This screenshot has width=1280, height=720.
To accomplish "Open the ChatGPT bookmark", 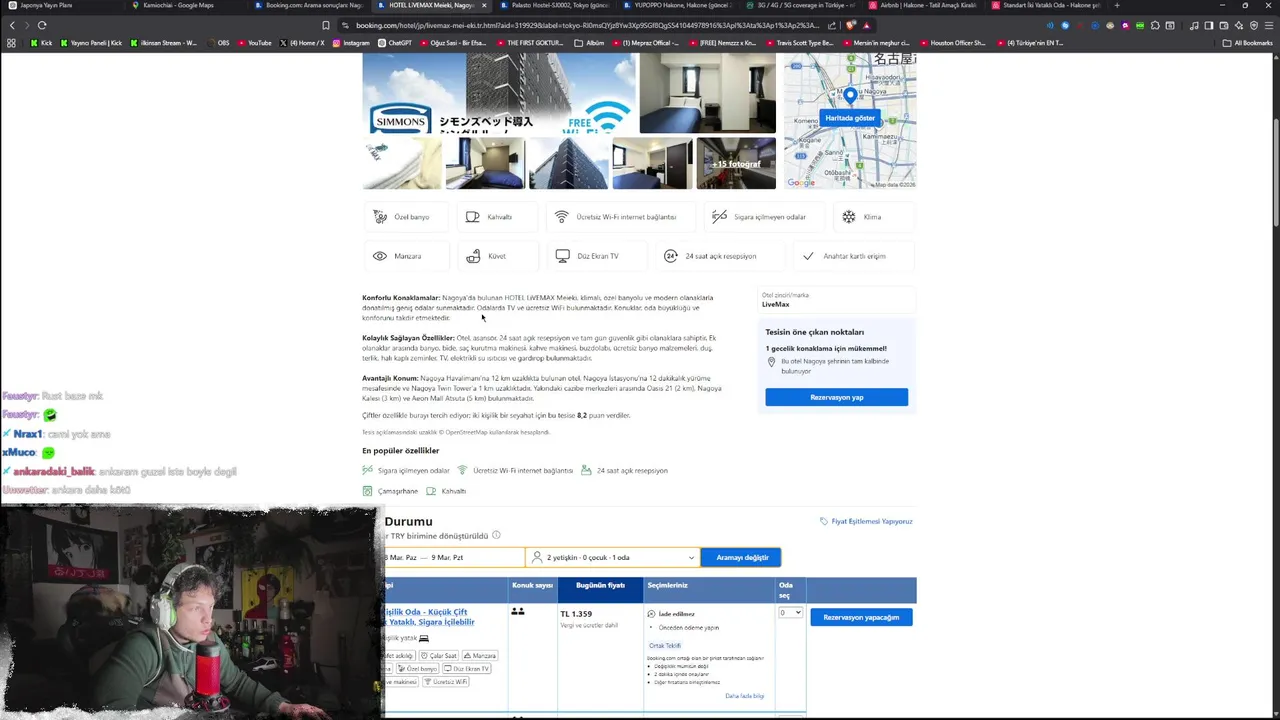I will [395, 43].
